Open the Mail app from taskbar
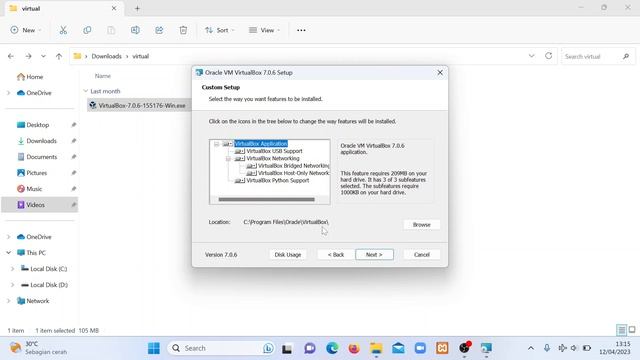This screenshot has width=640, height=360. (x=398, y=348)
